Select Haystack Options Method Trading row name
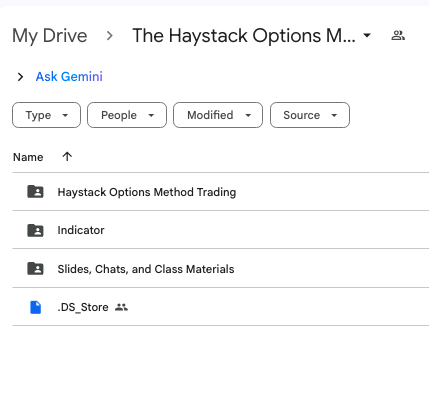This screenshot has height=396, width=429. (147, 192)
